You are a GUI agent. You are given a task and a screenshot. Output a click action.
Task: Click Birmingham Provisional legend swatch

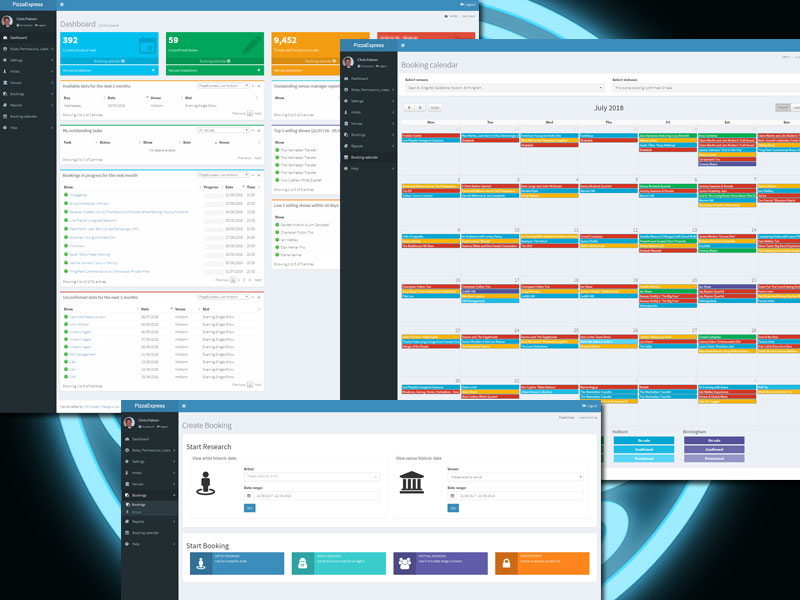click(714, 458)
